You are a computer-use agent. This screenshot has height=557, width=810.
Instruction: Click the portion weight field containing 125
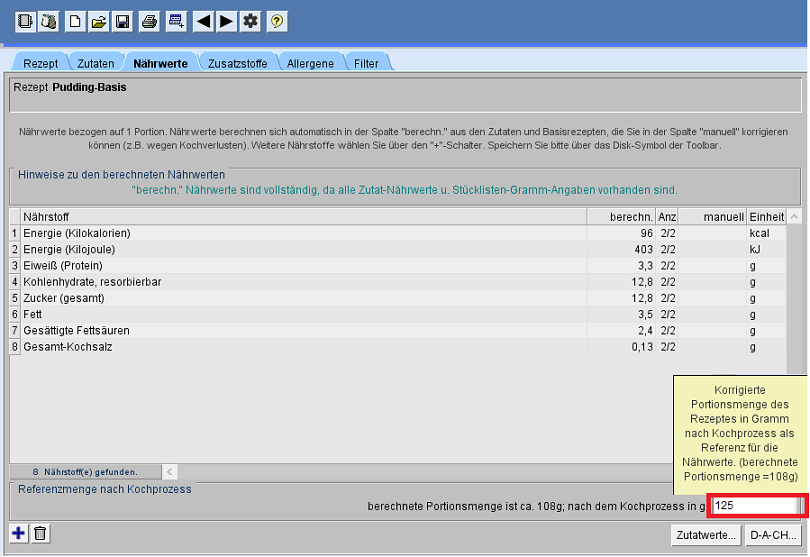point(755,506)
